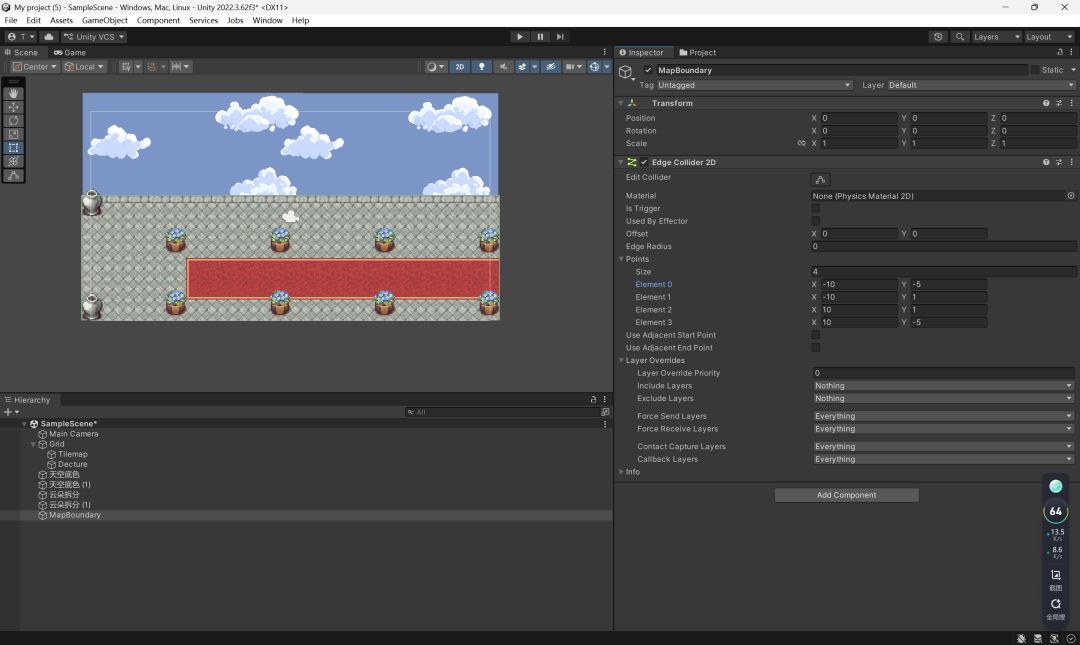Viewport: 1080px width, 645px height.
Task: Enable the Used By Effector checkbox
Action: click(816, 221)
